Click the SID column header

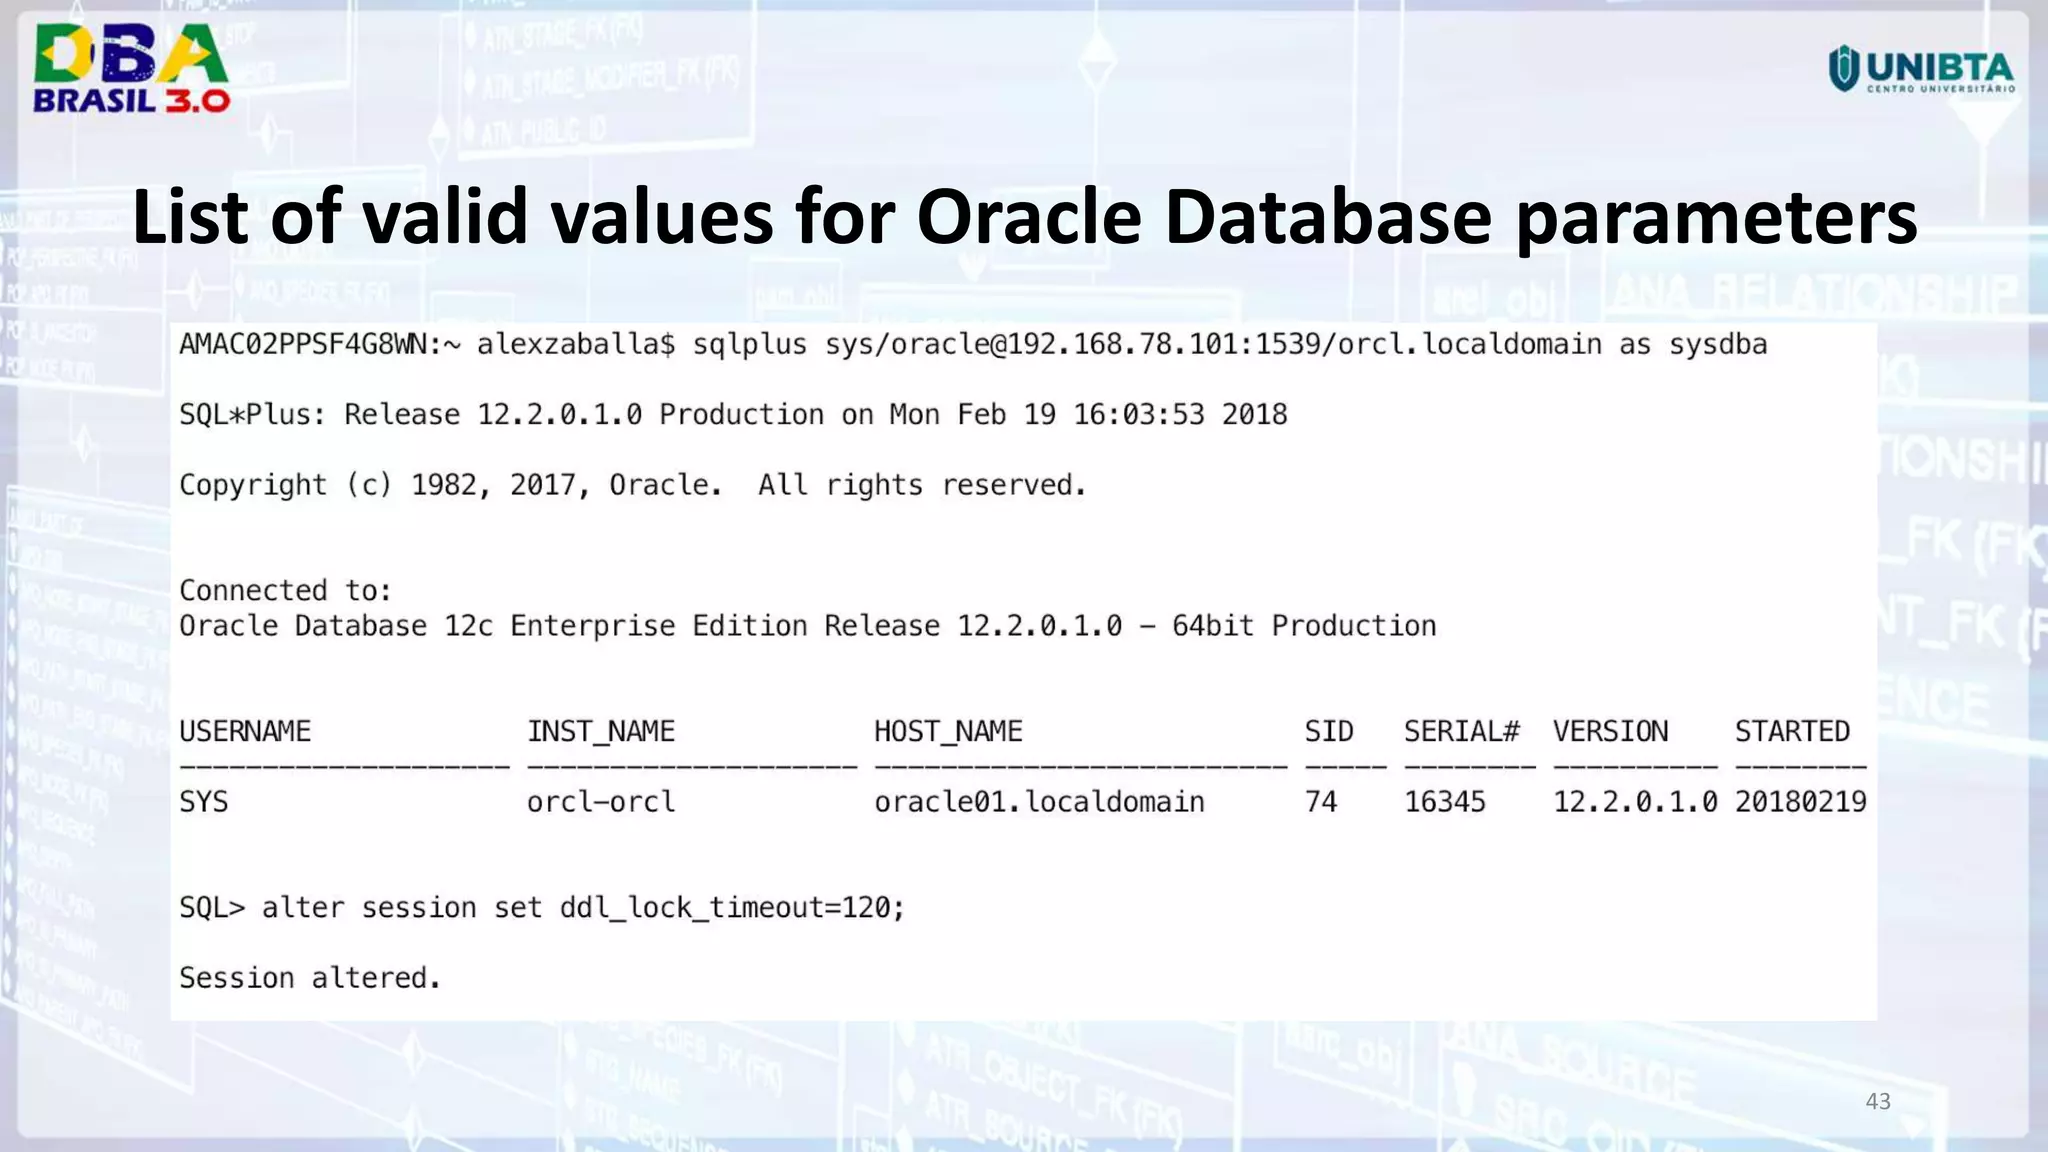click(1328, 732)
